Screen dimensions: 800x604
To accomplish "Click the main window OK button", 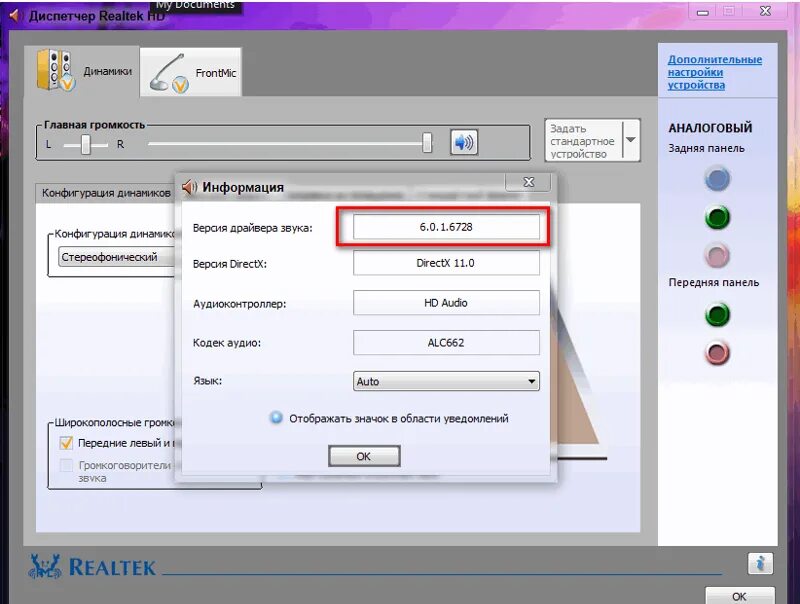I will [x=739, y=596].
